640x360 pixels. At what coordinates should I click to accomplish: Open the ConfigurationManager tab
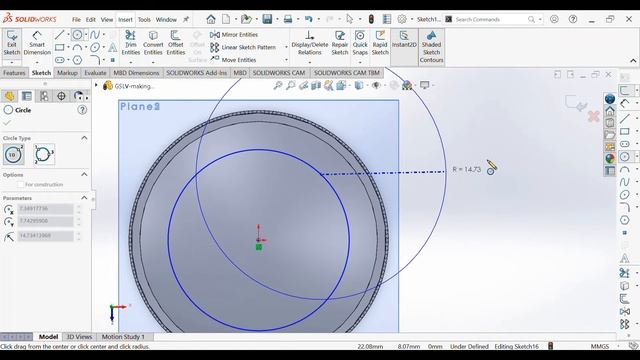[44, 96]
